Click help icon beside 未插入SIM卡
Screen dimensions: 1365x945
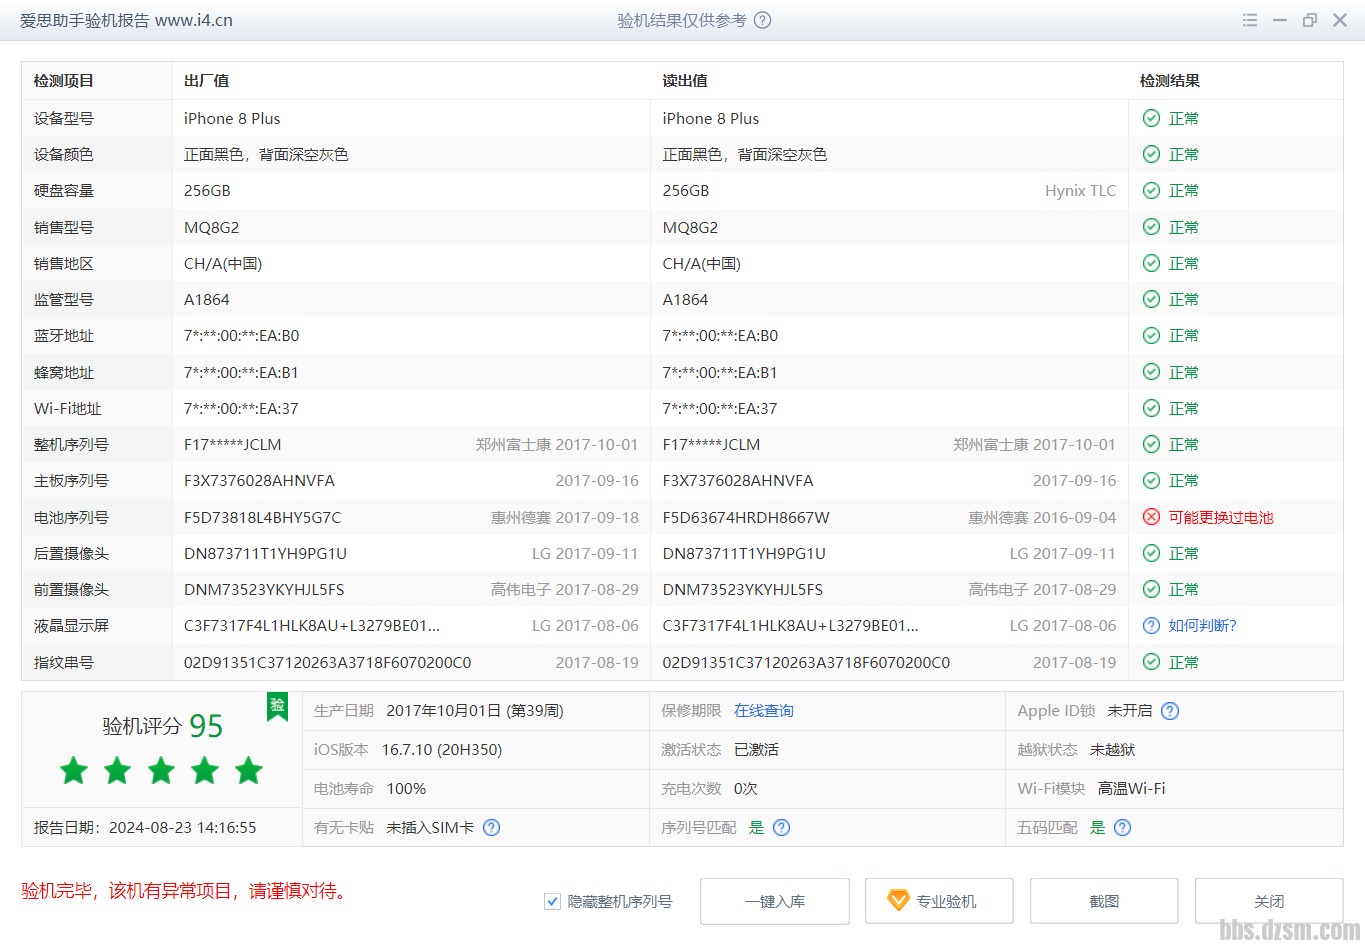pos(491,827)
